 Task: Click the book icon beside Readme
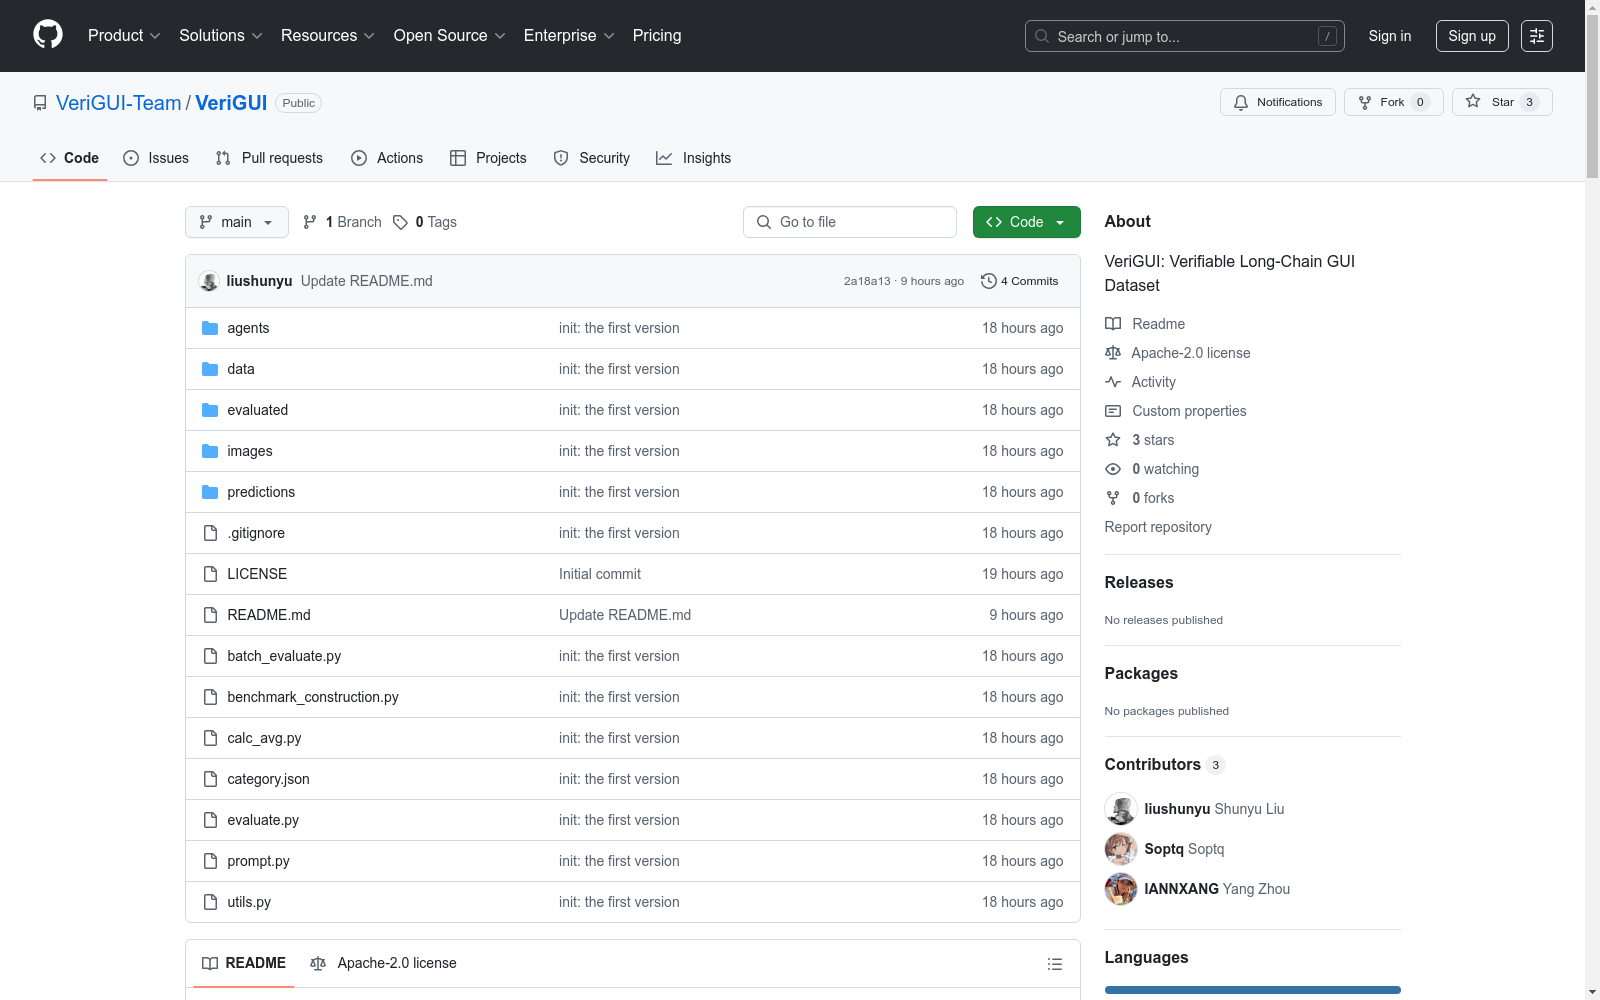click(1113, 324)
